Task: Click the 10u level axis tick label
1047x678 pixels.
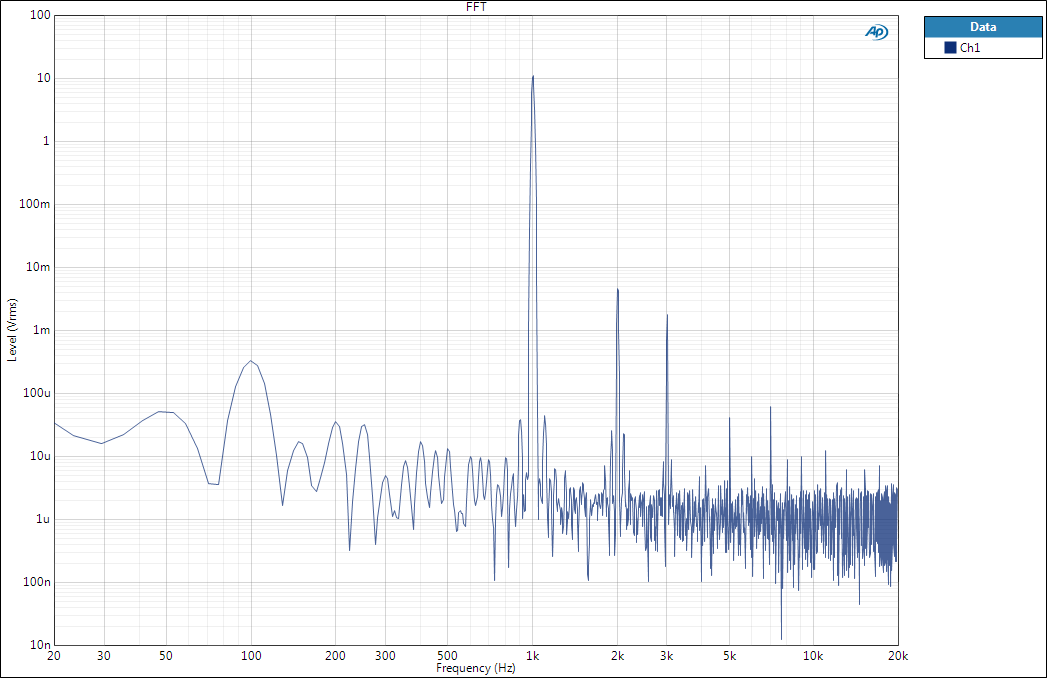Action: [40, 456]
